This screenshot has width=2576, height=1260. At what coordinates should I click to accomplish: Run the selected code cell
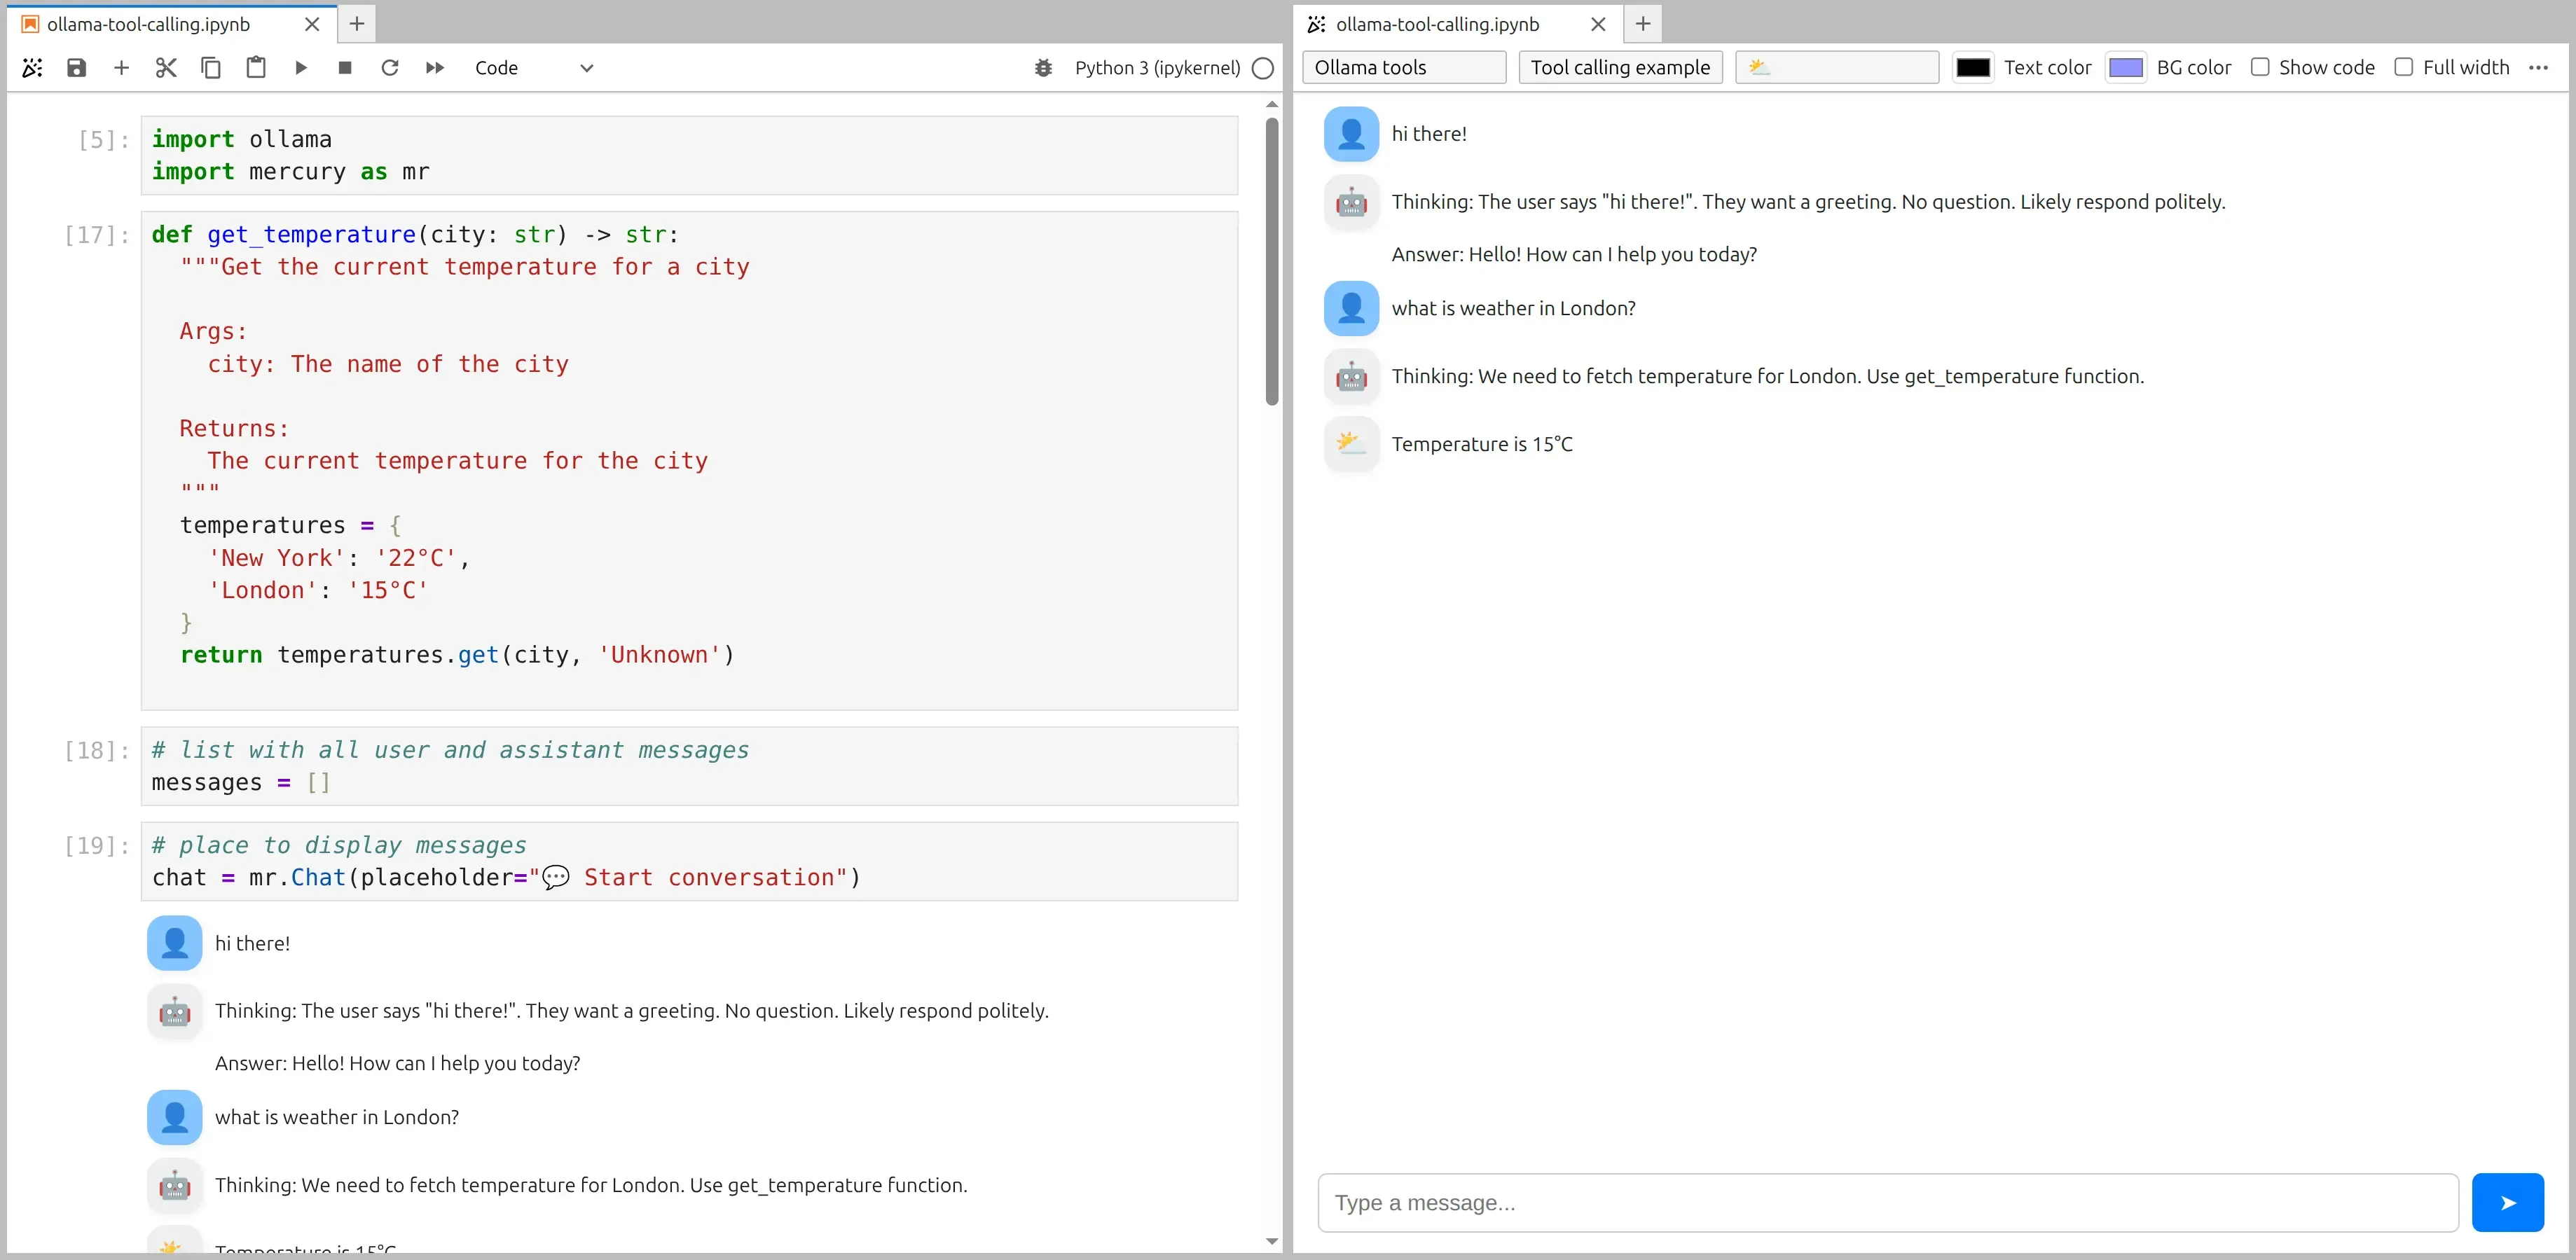(x=300, y=67)
